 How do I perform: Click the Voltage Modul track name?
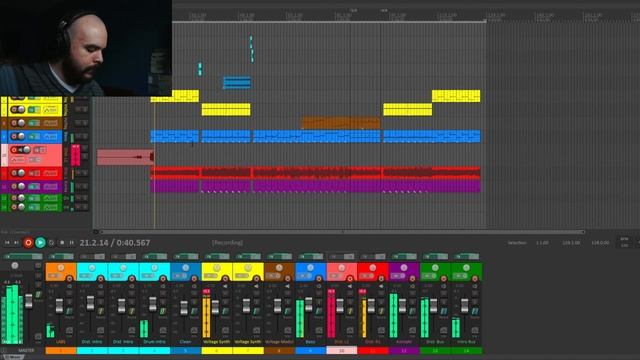click(279, 342)
